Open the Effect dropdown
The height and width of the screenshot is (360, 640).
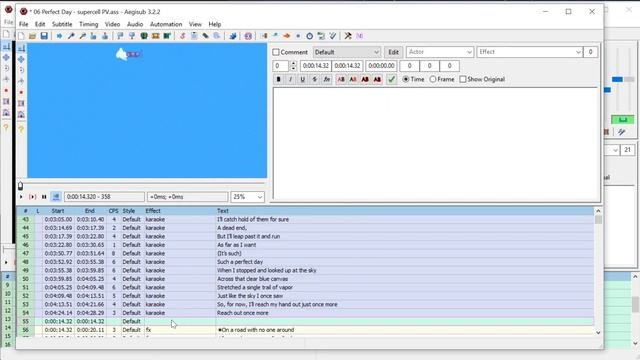529,52
